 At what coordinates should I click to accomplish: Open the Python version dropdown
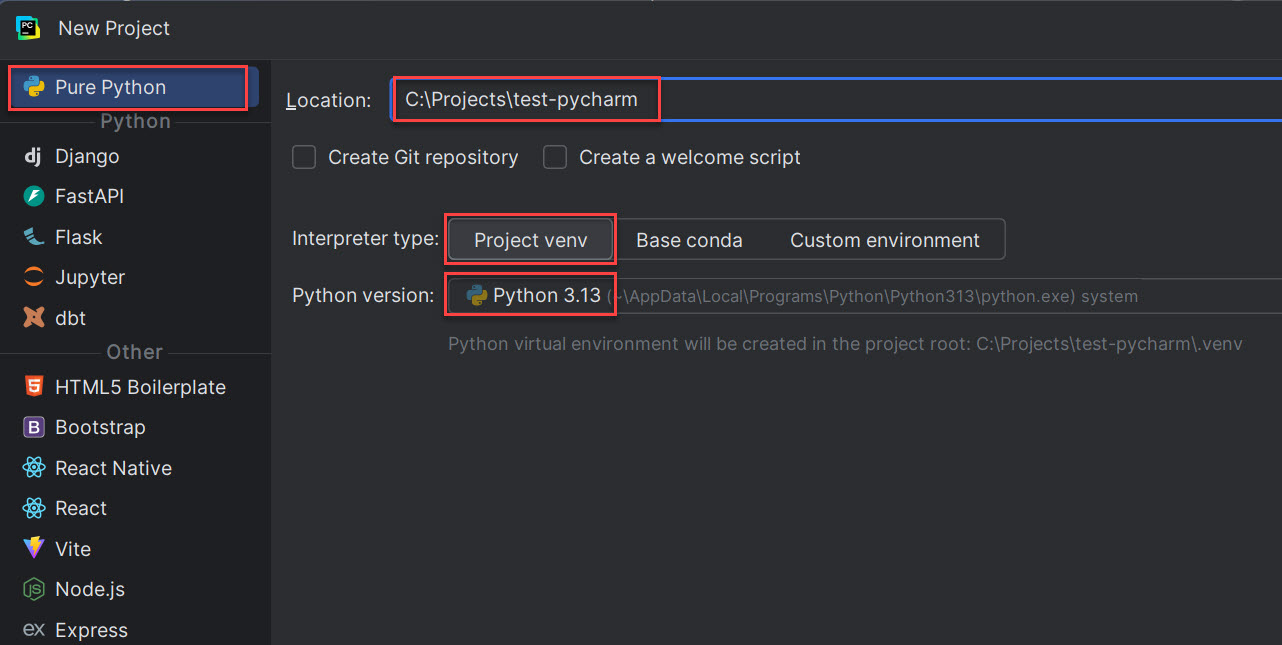[x=800, y=296]
